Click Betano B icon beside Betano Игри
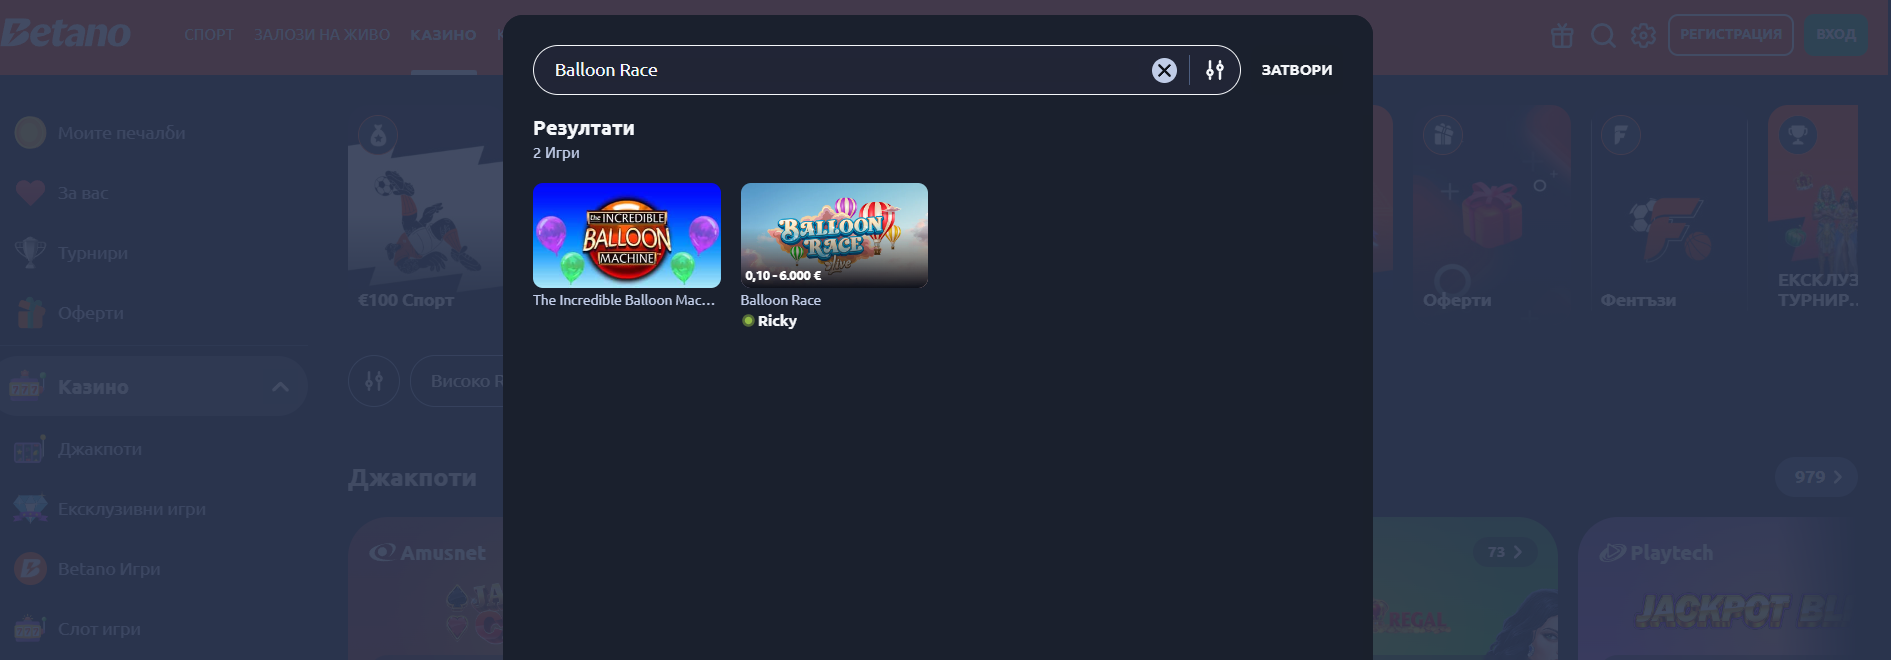Screen dimensions: 1891x660 click(x=30, y=569)
